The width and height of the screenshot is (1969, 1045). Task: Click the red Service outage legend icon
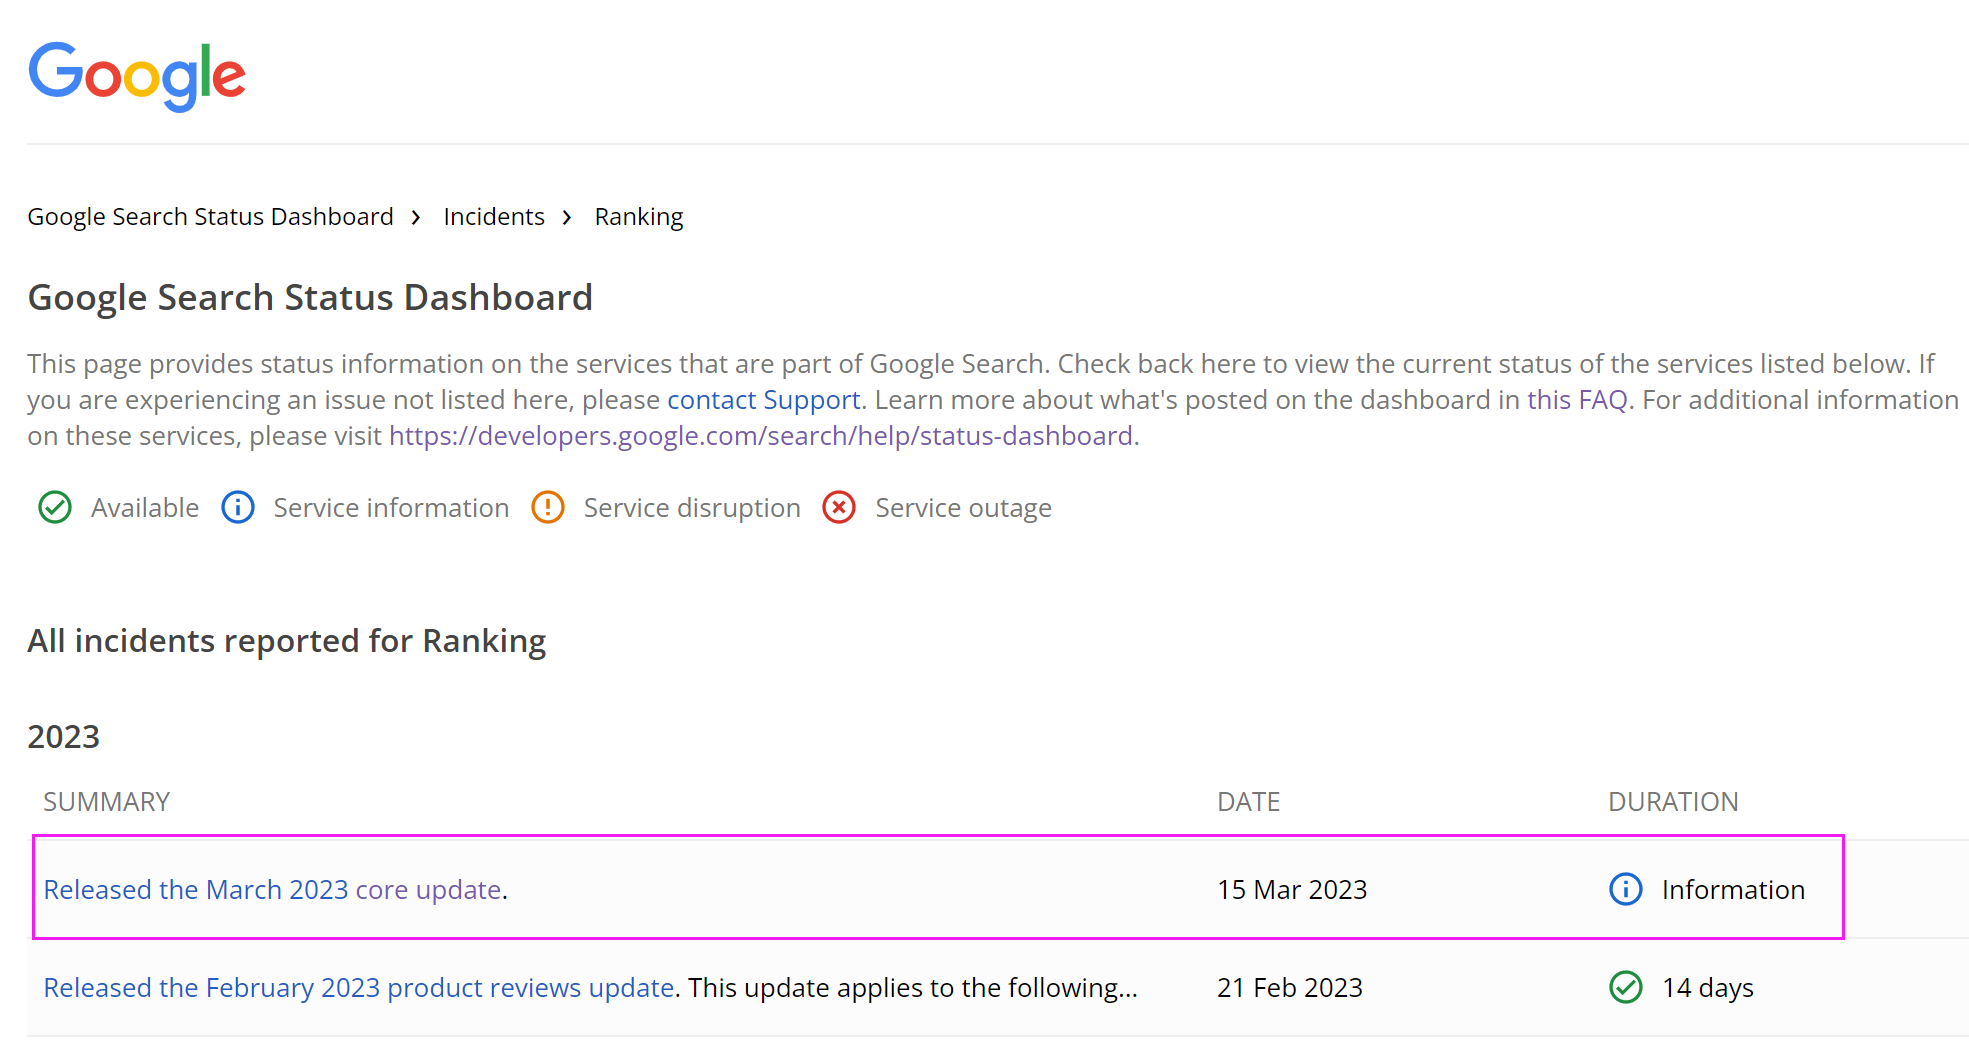coord(839,508)
